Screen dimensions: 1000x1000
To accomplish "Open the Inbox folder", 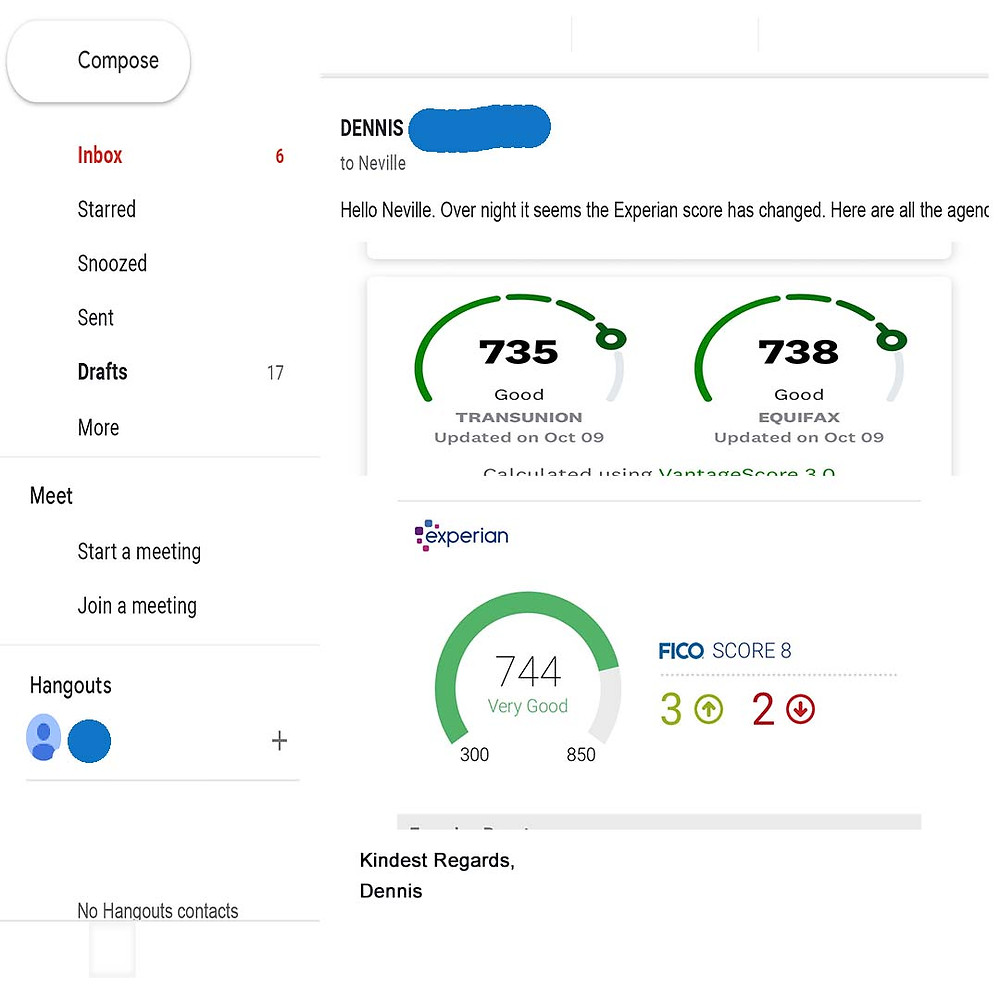I will click(x=99, y=155).
